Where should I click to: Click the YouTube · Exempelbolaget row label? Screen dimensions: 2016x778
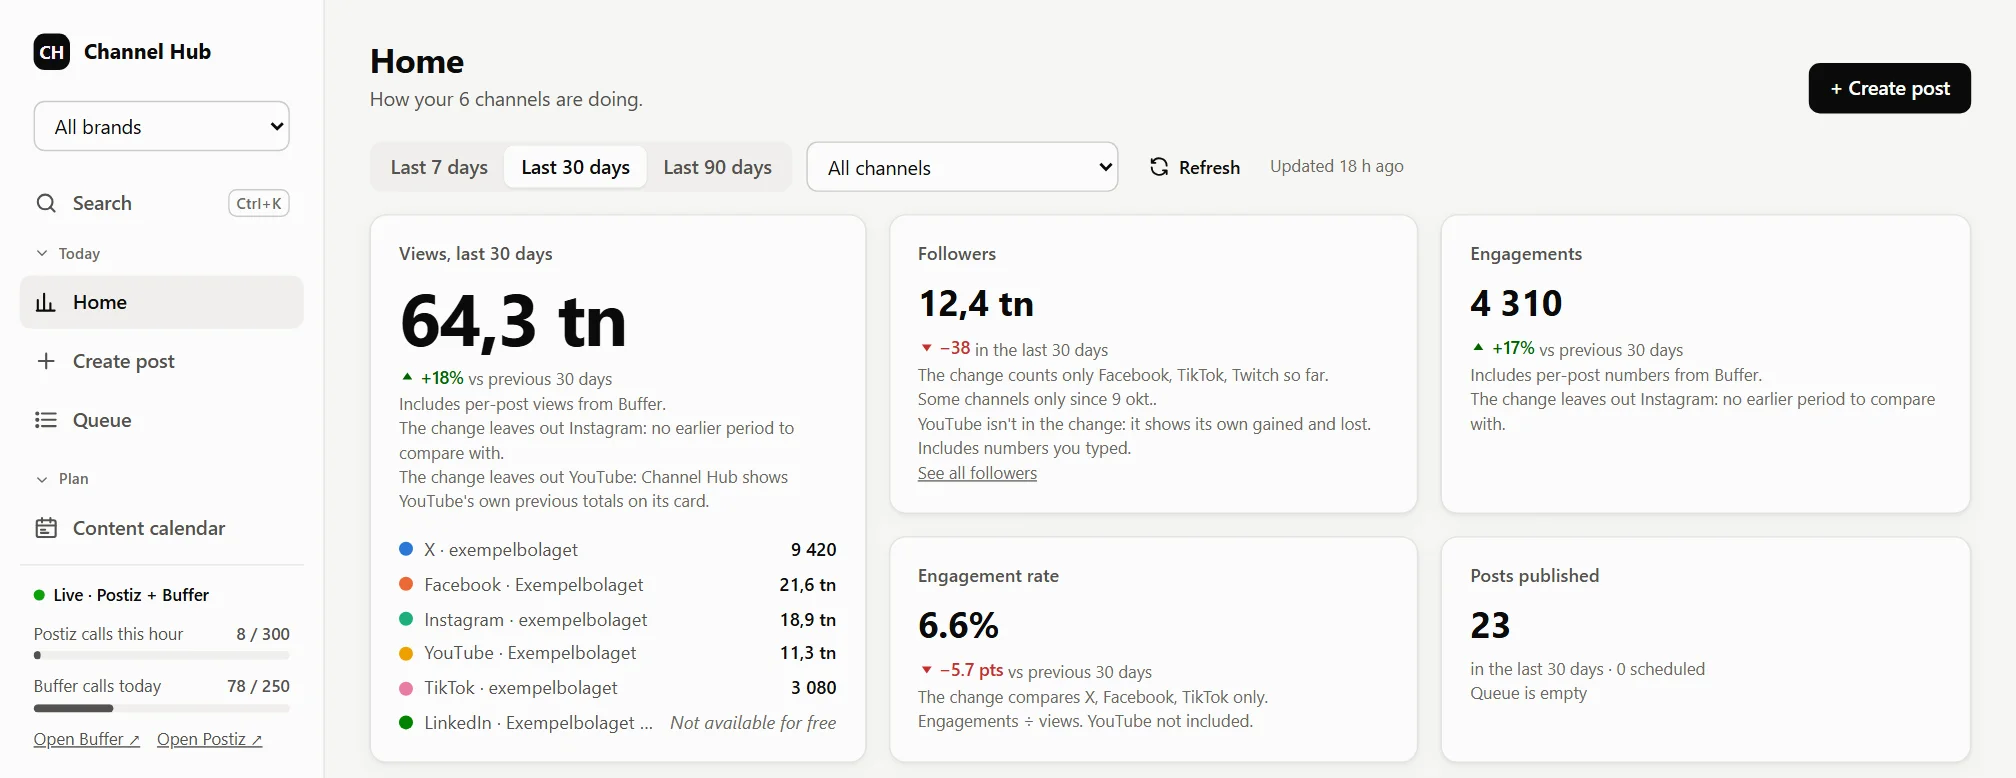530,653
